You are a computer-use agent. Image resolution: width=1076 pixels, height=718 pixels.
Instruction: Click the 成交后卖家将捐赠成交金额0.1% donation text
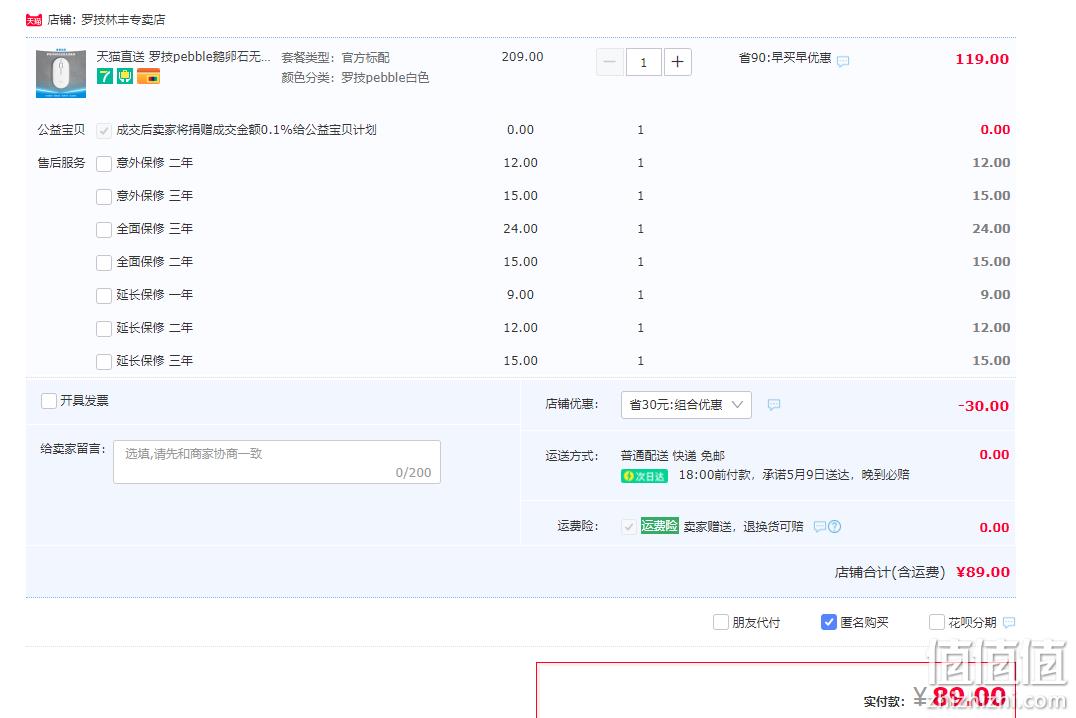tap(246, 130)
